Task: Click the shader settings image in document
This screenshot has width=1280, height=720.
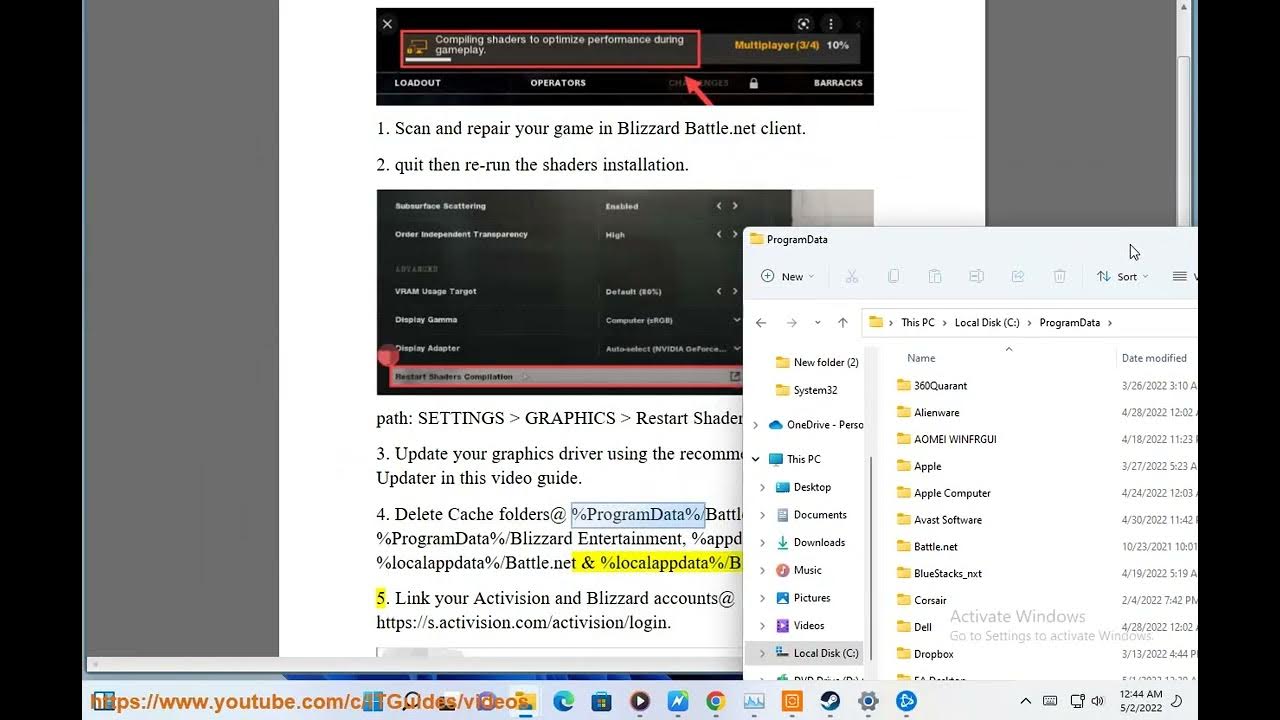Action: (560, 292)
